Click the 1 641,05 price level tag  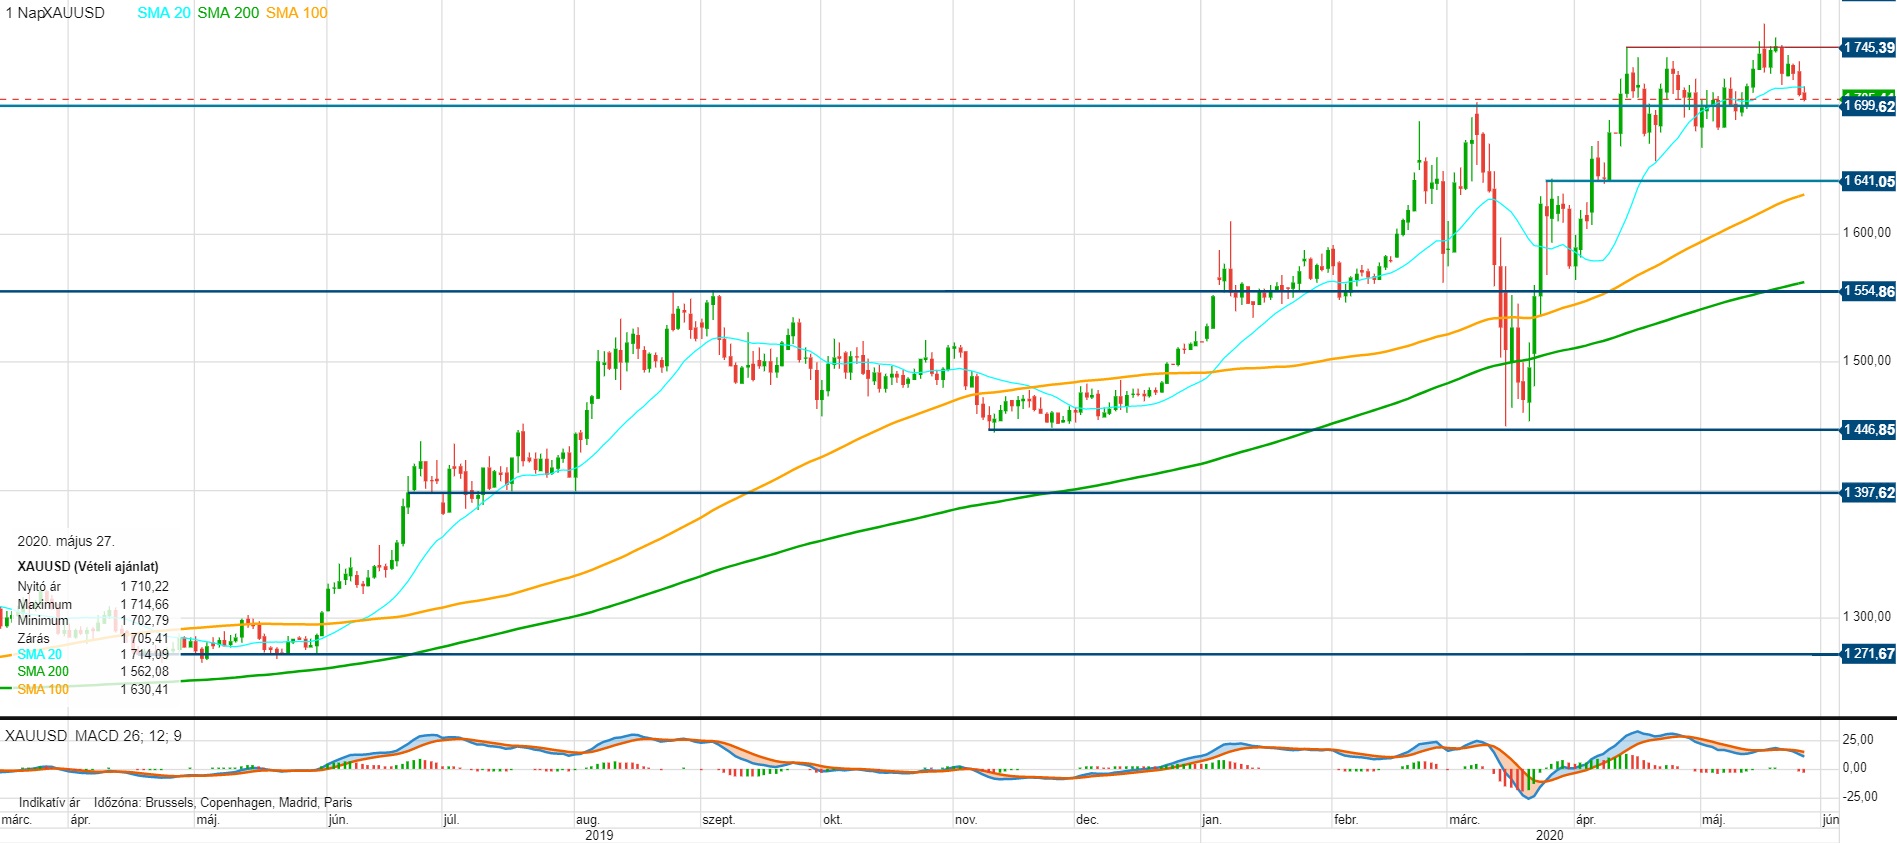coord(1869,181)
